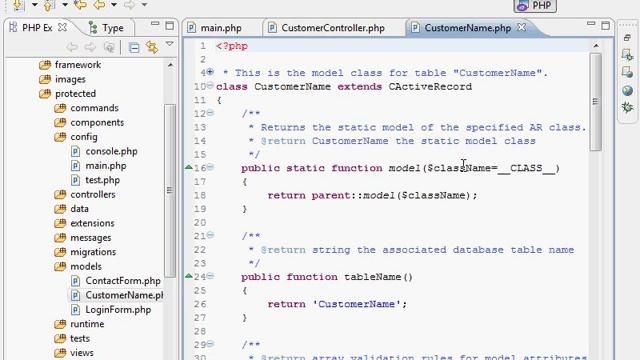Select the data folder
Image resolution: width=640 pixels, height=360 pixels.
tap(79, 209)
